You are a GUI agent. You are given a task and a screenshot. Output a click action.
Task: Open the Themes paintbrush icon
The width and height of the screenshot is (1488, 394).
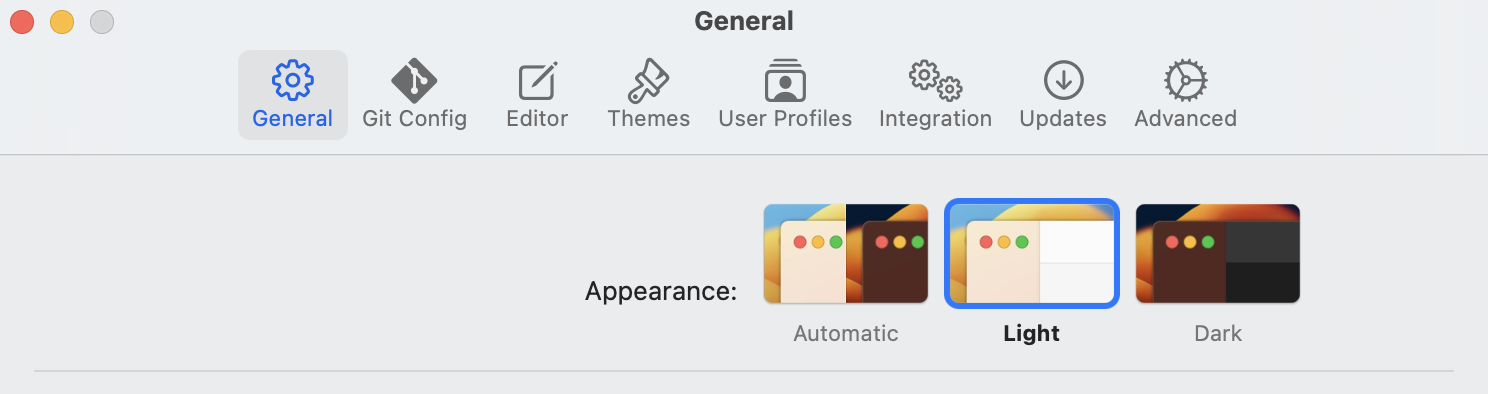coord(648,80)
